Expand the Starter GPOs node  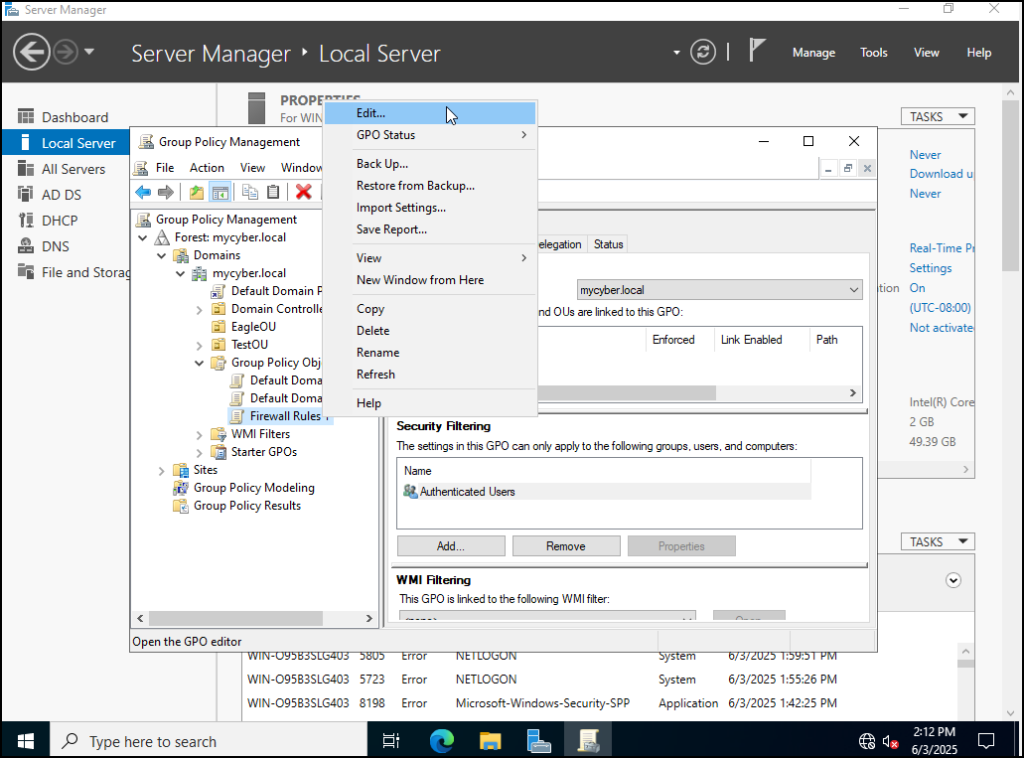click(199, 452)
